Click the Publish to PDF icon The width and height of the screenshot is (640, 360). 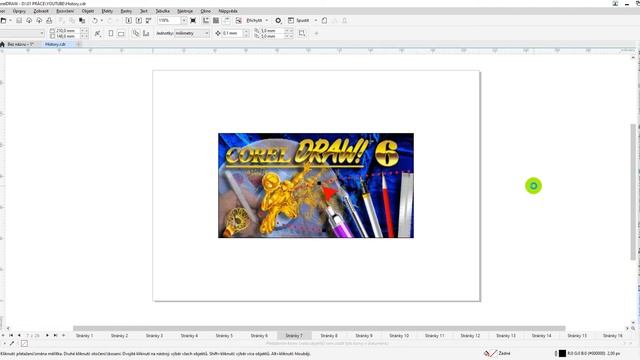click(x=149, y=20)
